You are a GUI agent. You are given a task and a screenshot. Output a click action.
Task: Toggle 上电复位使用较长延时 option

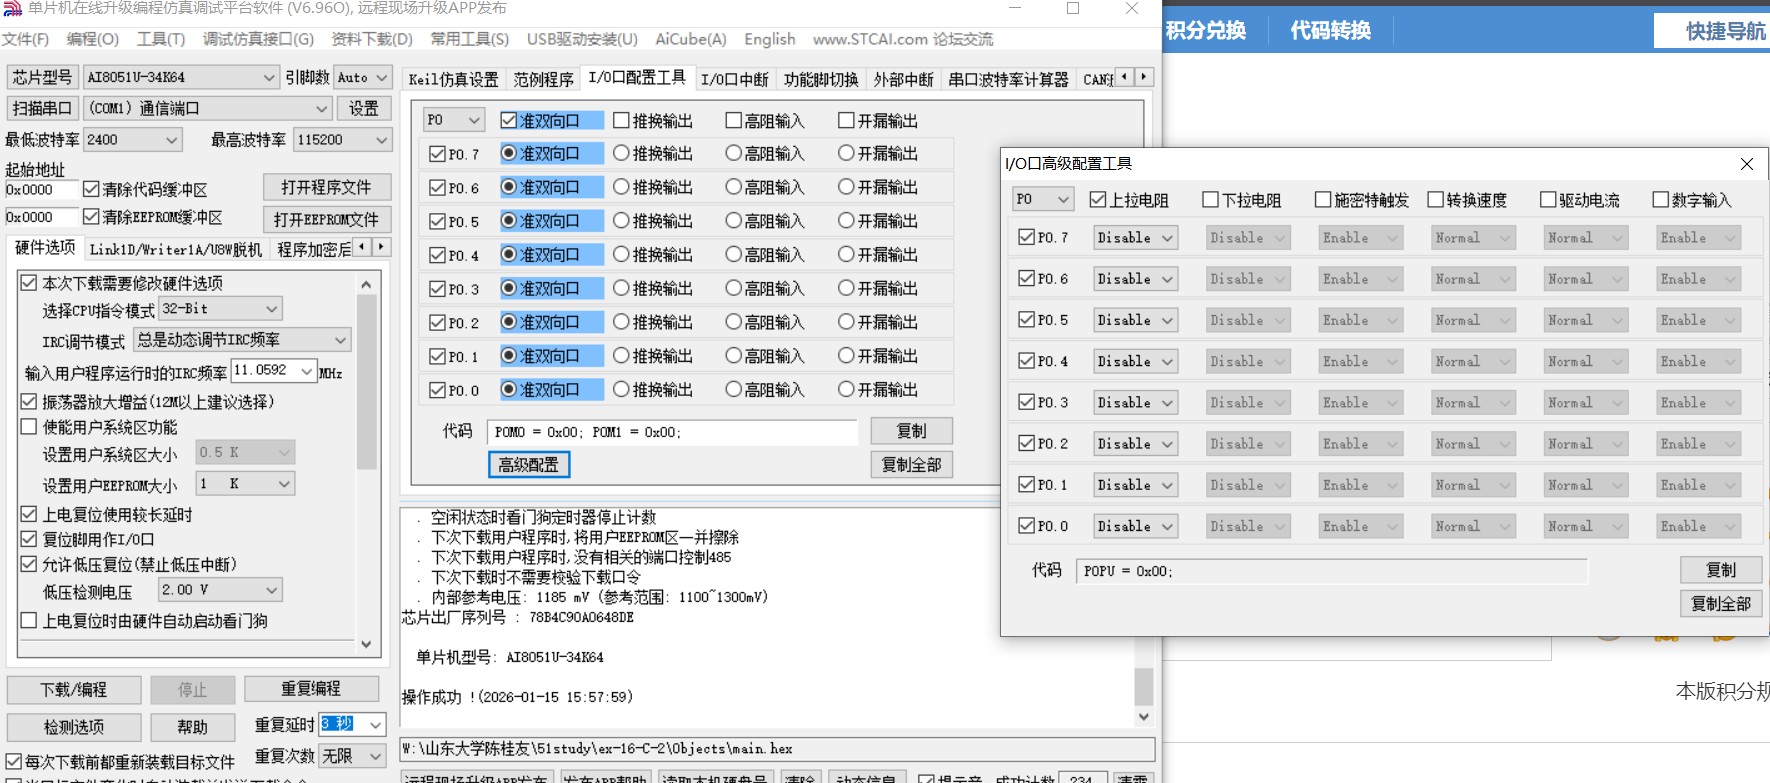pyautogui.click(x=29, y=514)
